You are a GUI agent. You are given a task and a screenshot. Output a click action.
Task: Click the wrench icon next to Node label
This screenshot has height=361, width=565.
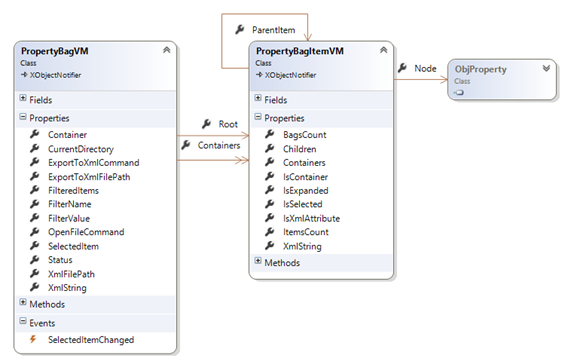(x=402, y=68)
